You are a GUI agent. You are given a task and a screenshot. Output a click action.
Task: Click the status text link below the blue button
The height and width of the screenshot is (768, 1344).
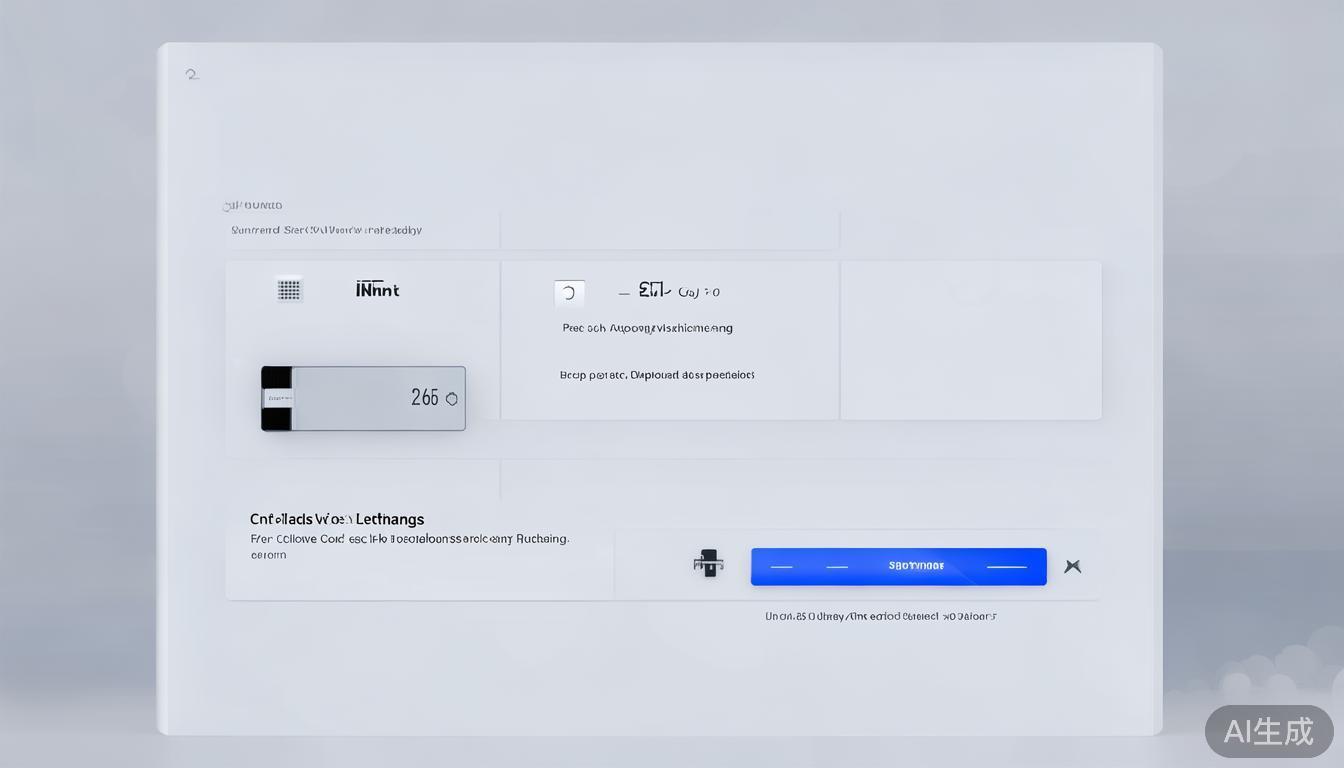[880, 615]
